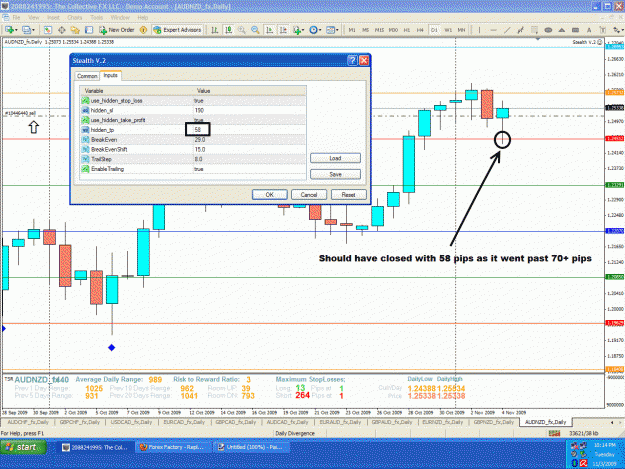Open the Tools menu

click(96, 18)
